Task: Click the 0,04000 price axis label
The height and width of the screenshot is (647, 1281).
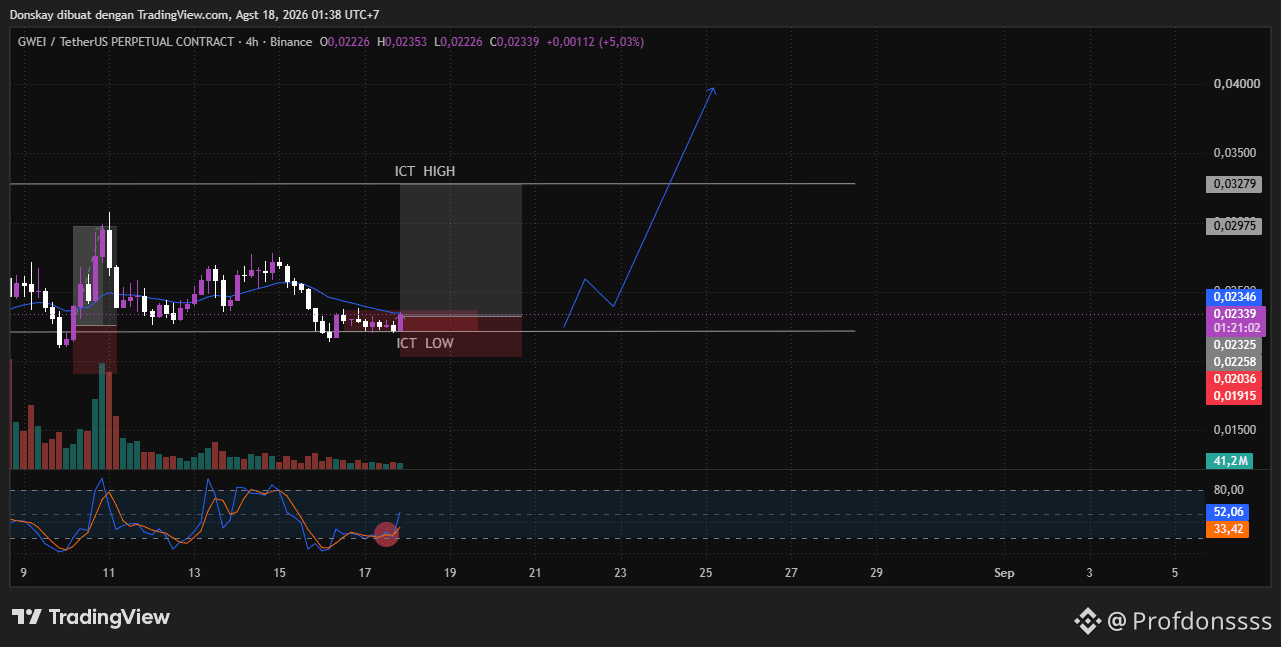Action: click(1236, 84)
